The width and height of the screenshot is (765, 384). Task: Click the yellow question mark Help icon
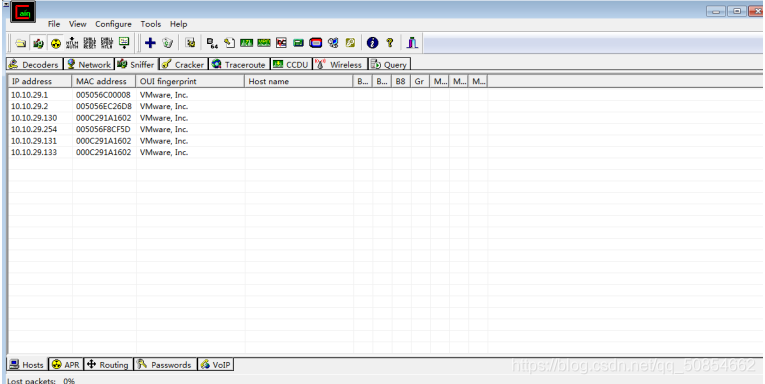coord(389,43)
